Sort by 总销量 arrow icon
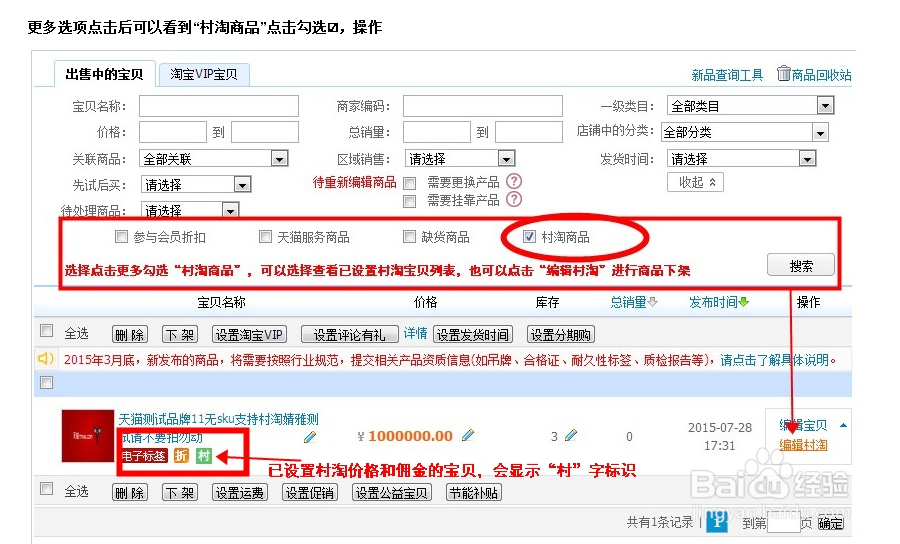The image size is (900, 544). pos(653,302)
